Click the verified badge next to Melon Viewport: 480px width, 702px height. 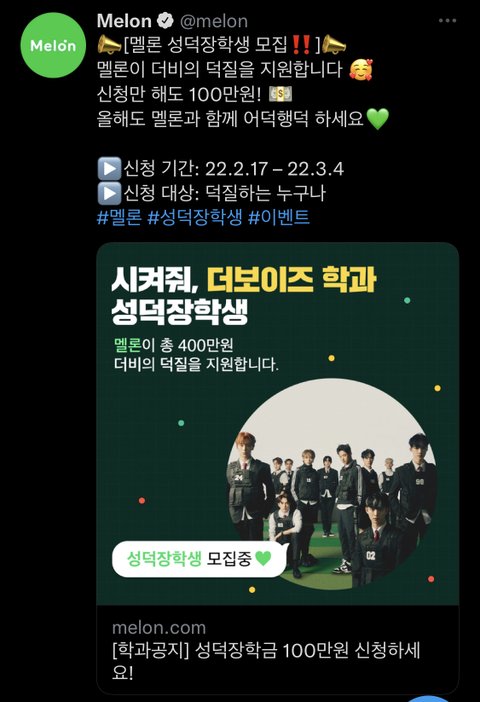coord(166,21)
